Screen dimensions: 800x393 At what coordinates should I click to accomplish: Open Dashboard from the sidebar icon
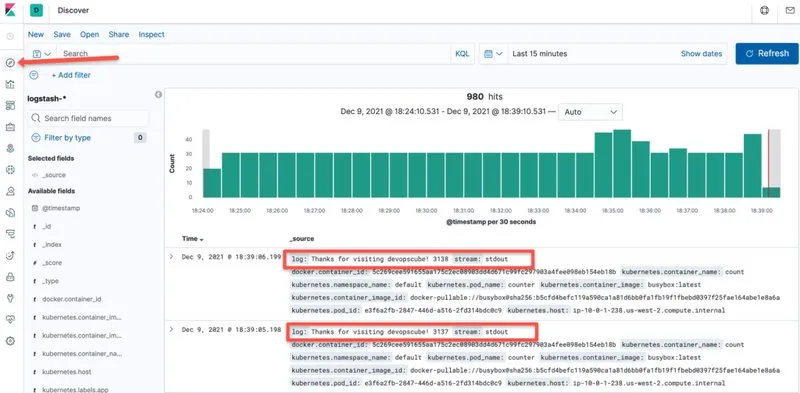tap(10, 106)
